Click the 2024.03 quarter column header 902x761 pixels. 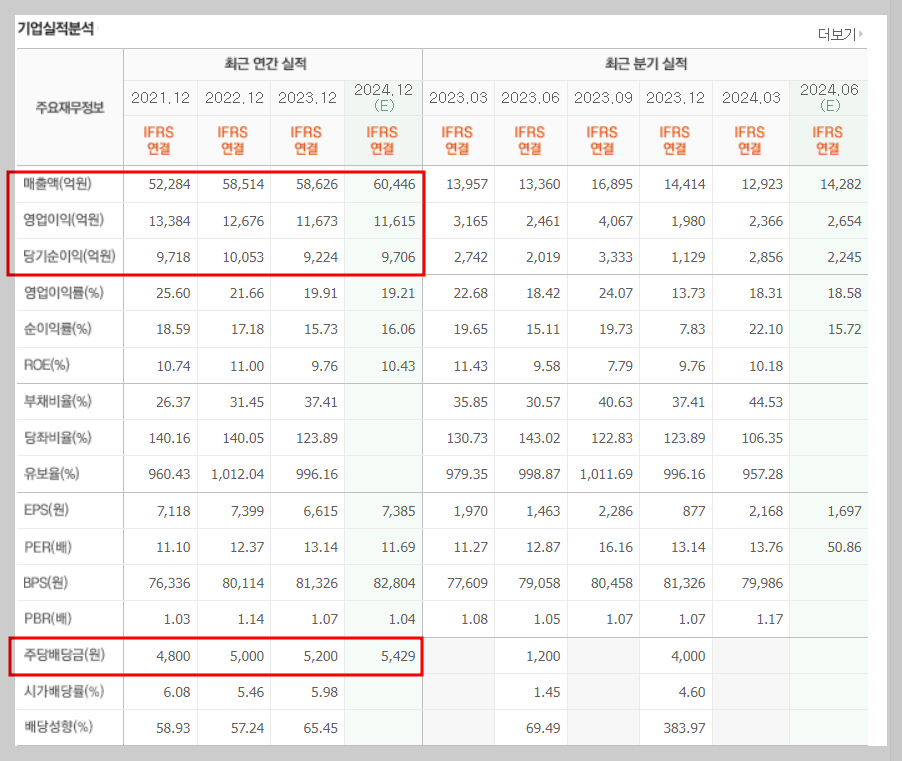pyautogui.click(x=751, y=98)
